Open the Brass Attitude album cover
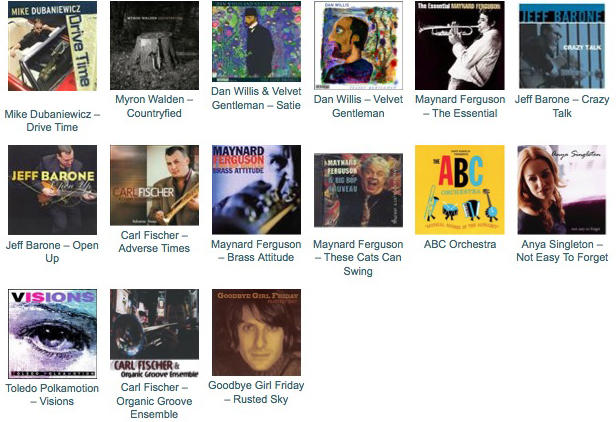 coord(256,190)
